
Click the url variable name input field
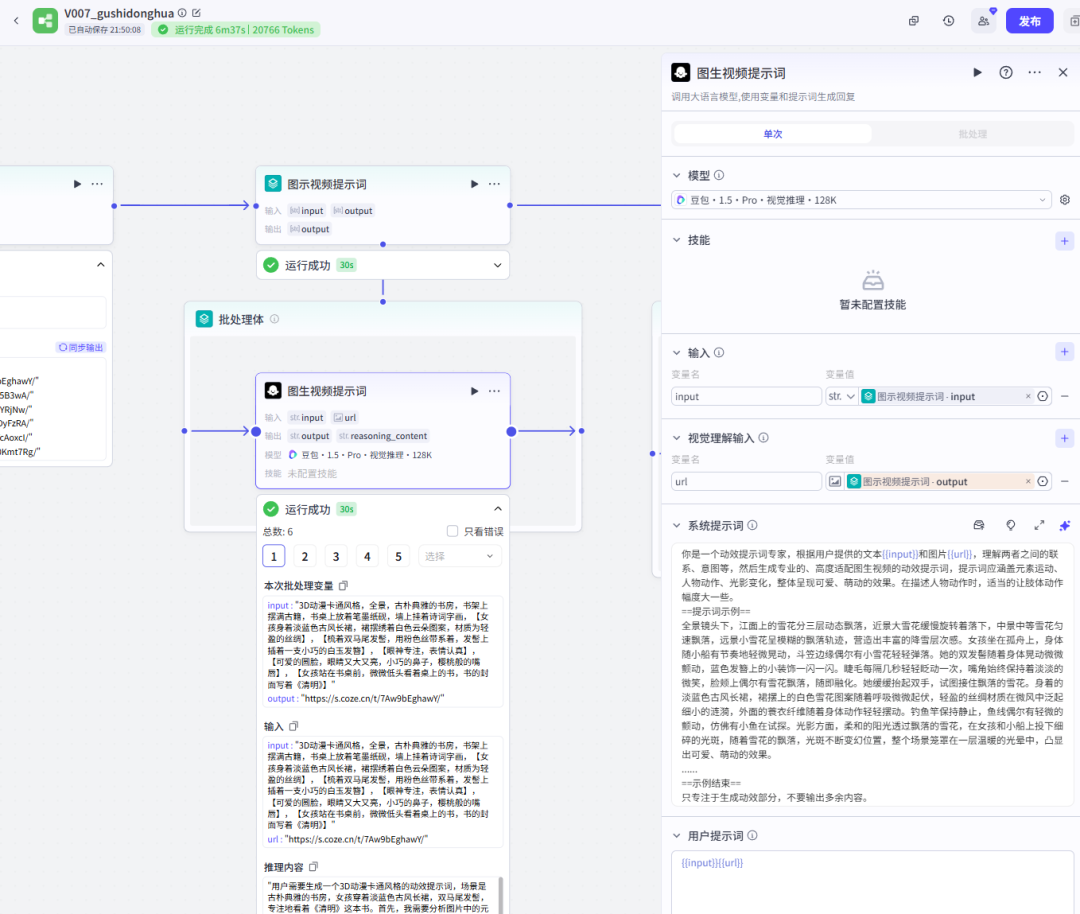click(x=746, y=481)
